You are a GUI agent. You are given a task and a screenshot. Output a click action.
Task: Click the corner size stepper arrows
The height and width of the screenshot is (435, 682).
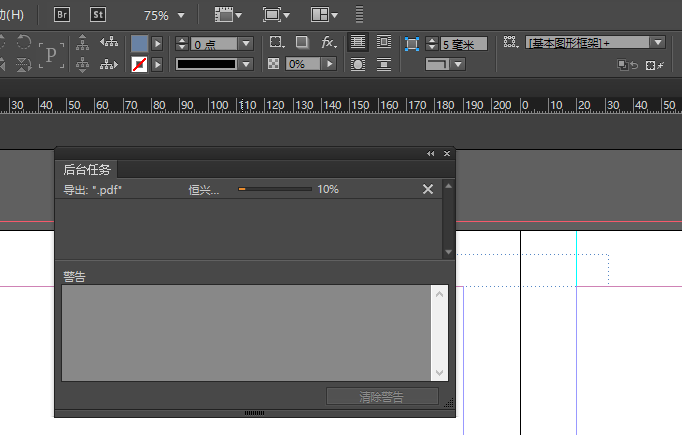(x=432, y=44)
